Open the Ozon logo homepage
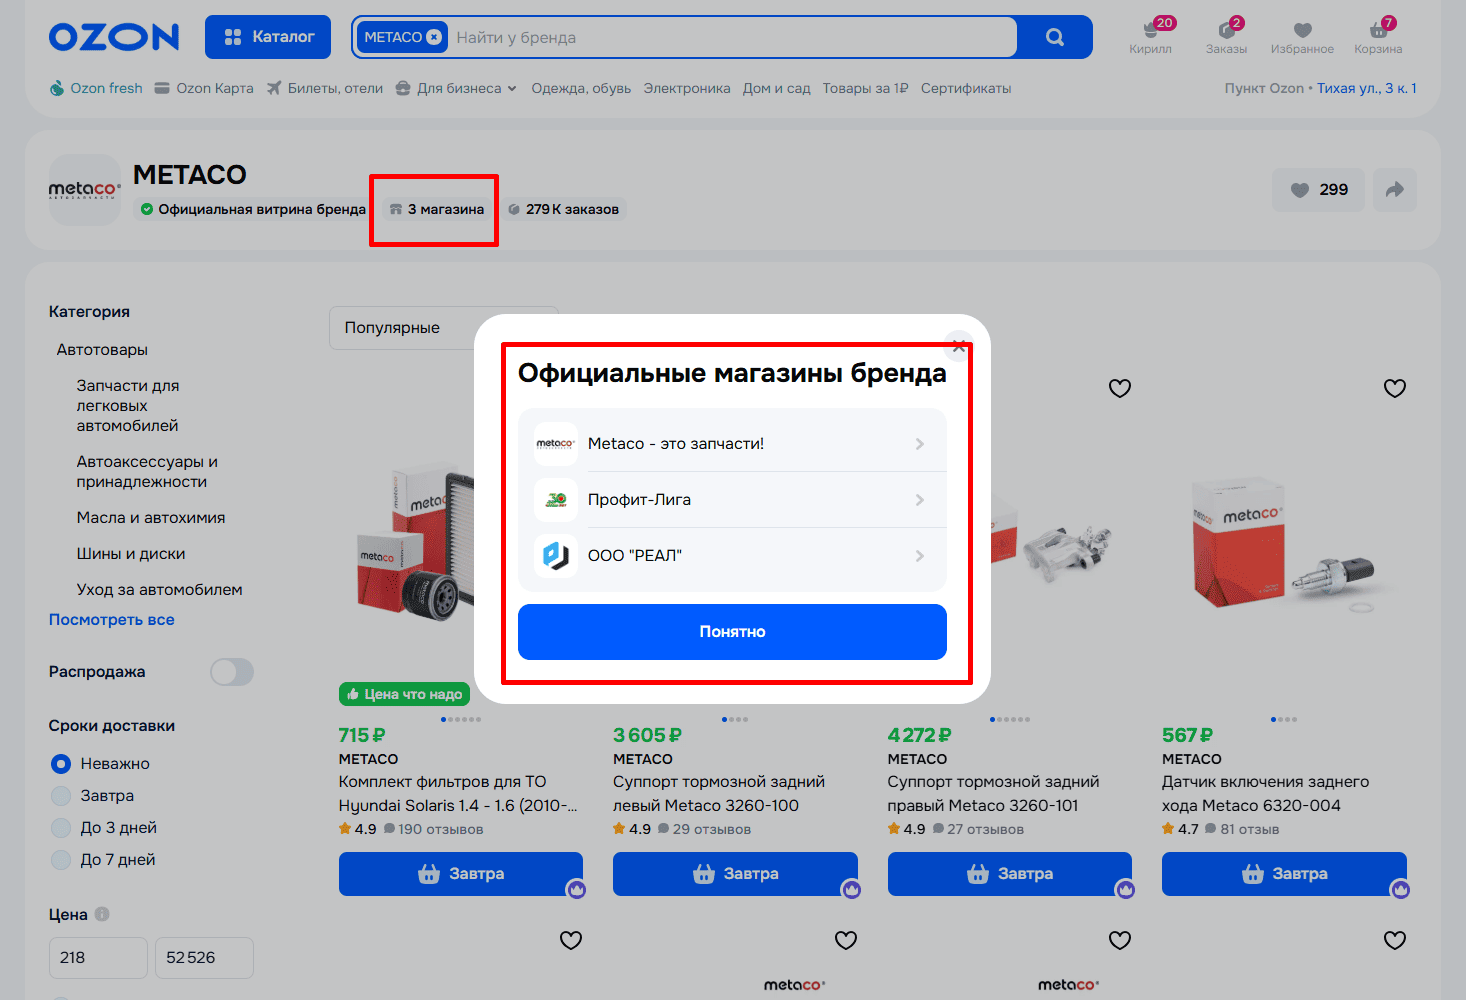Screen dimensions: 1466x1000 [114, 37]
